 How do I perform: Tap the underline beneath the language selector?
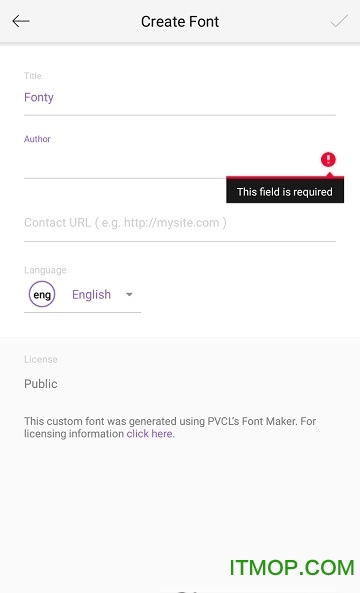point(82,312)
